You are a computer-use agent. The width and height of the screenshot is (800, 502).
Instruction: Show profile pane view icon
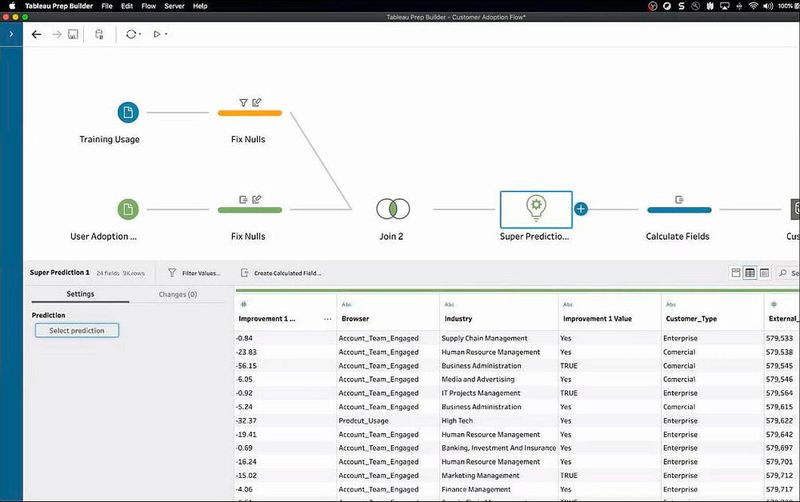coord(736,273)
